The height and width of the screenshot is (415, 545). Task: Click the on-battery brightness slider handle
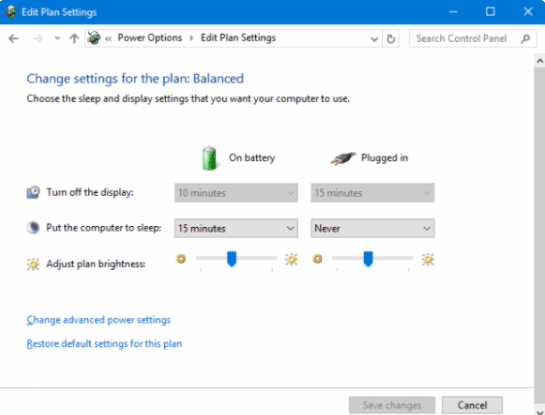coord(232,259)
